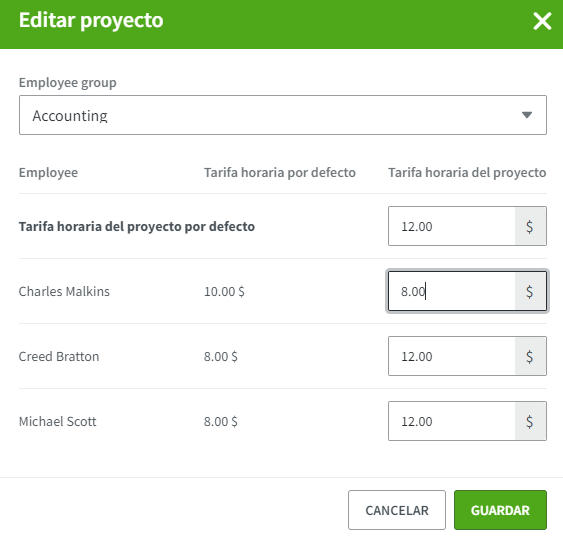The image size is (563, 540).
Task: Click the dollar sign beside default project rate
Action: click(530, 227)
